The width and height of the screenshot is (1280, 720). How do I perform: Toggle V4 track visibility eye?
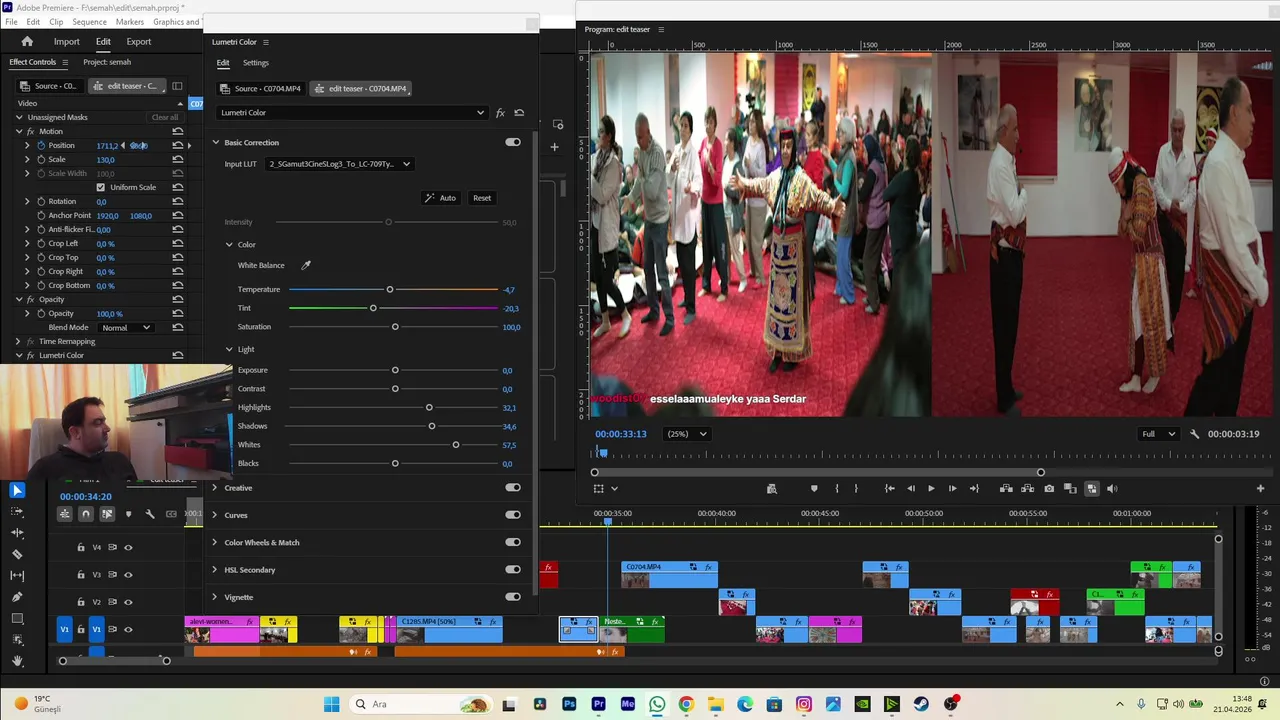coord(128,547)
